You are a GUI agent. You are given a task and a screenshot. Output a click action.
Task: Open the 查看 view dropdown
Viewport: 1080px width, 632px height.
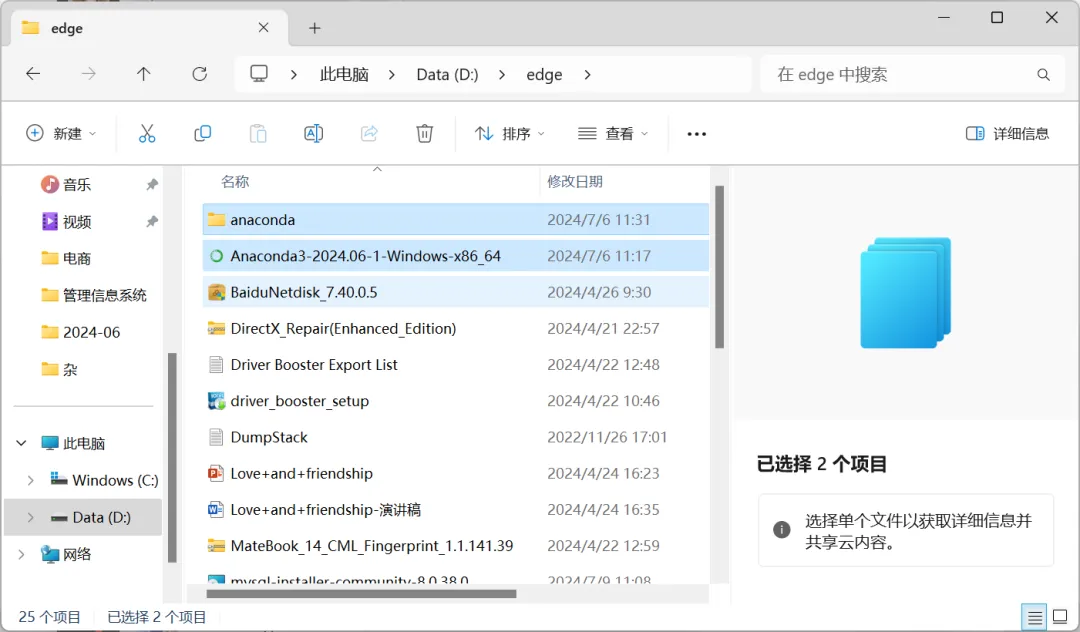[613, 134]
